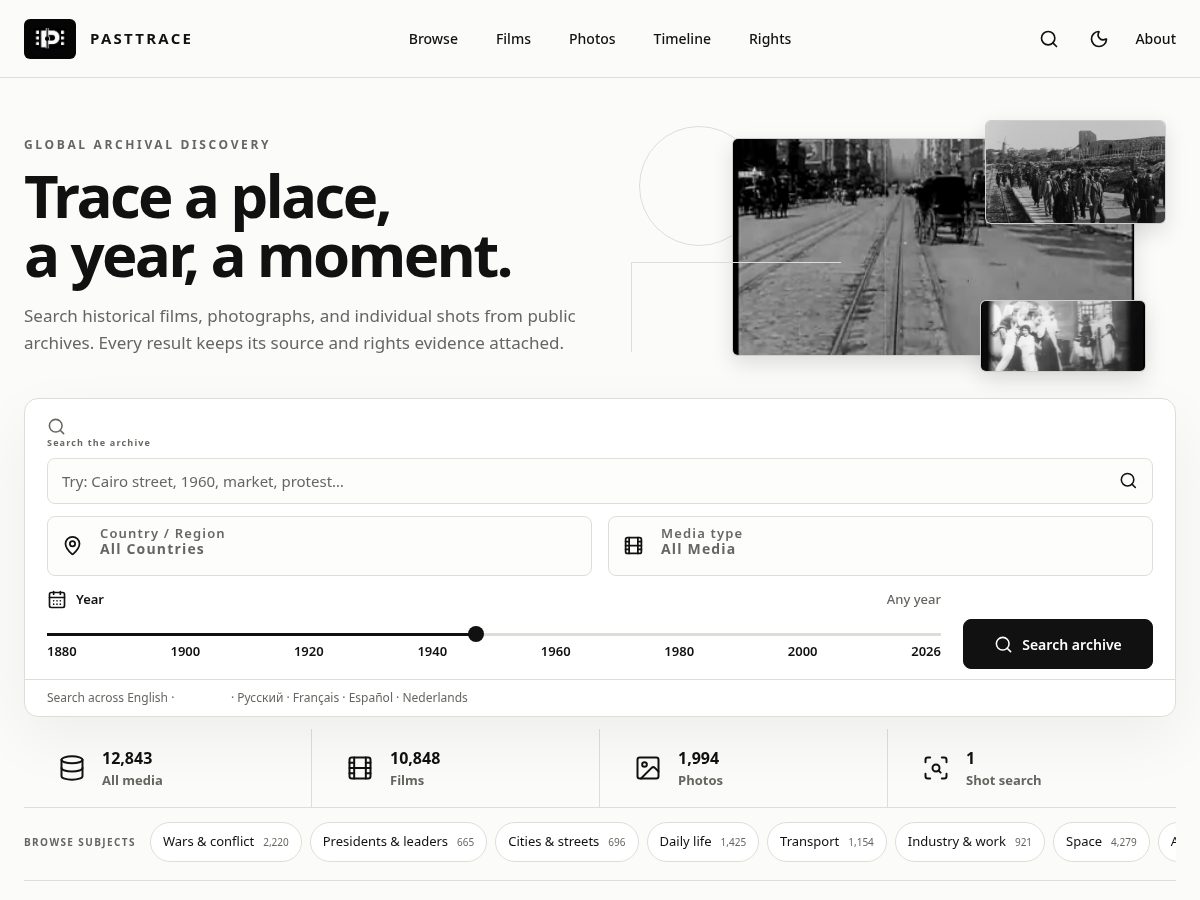Image resolution: width=1200 pixels, height=900 pixels.
Task: Click the film strip icon in Media type
Action: click(634, 546)
